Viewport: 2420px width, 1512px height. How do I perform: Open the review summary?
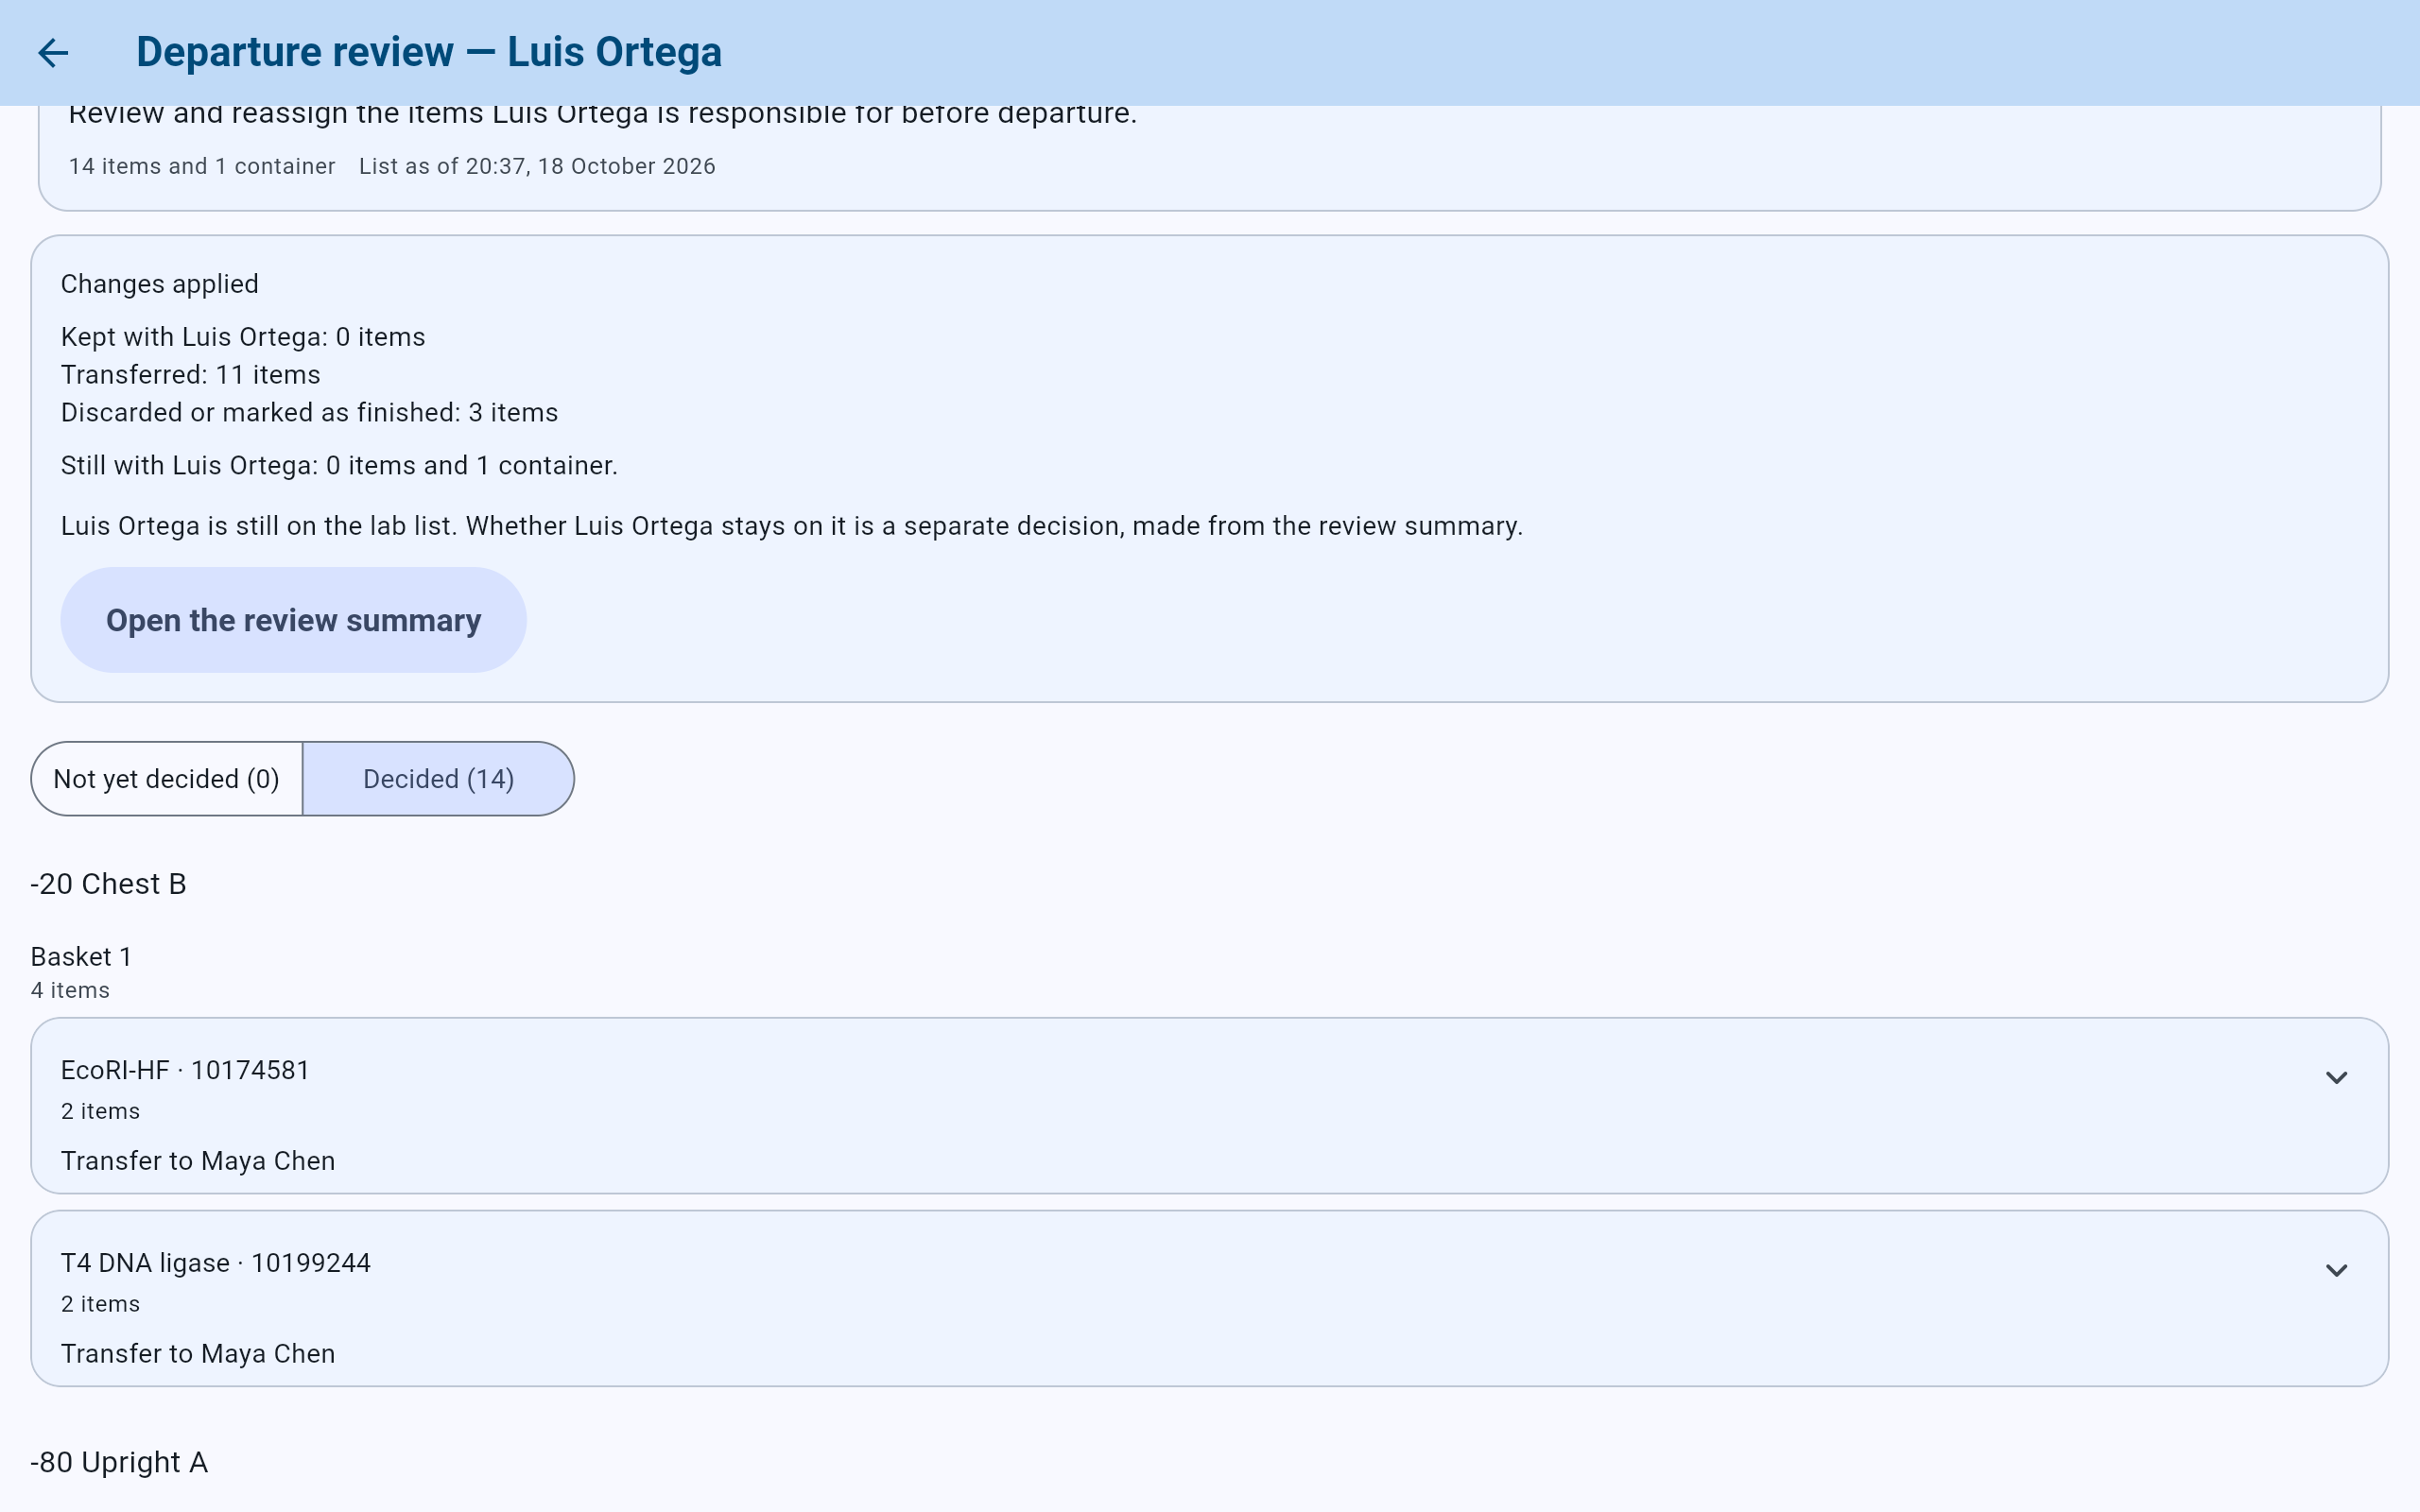pos(293,620)
